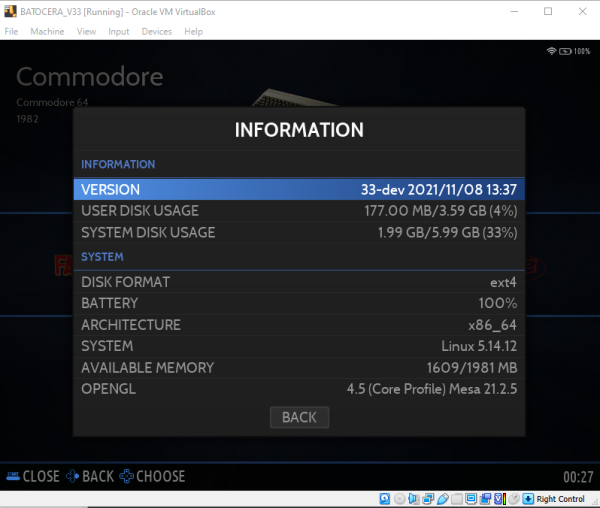The image size is (600, 508).
Task: Click the VirtualBox app icon in title bar
Action: click(x=10, y=11)
